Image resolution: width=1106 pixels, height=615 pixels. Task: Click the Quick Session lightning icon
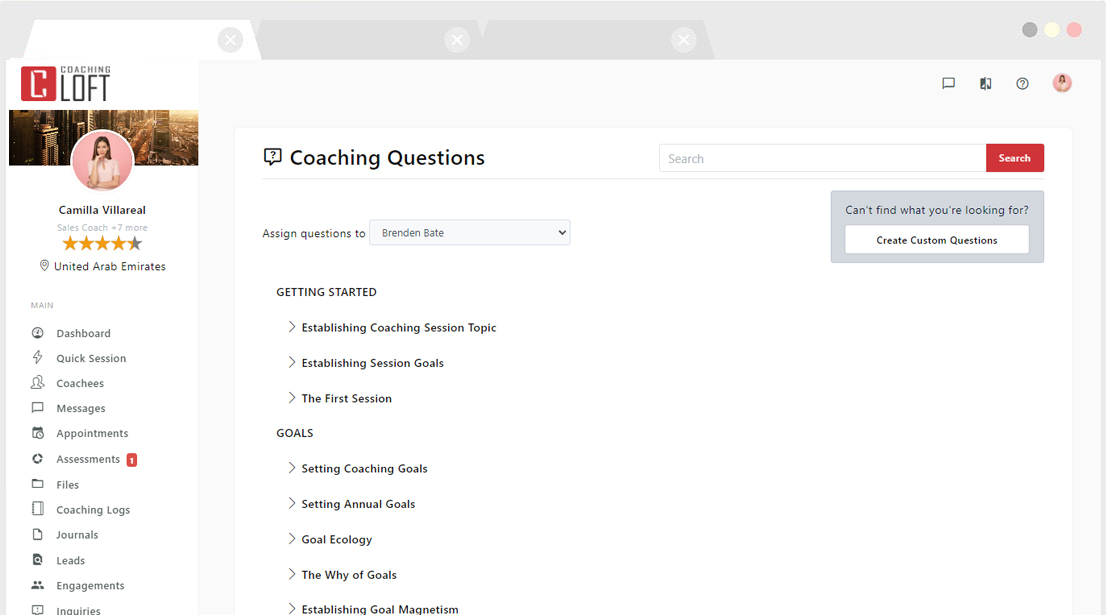click(38, 358)
